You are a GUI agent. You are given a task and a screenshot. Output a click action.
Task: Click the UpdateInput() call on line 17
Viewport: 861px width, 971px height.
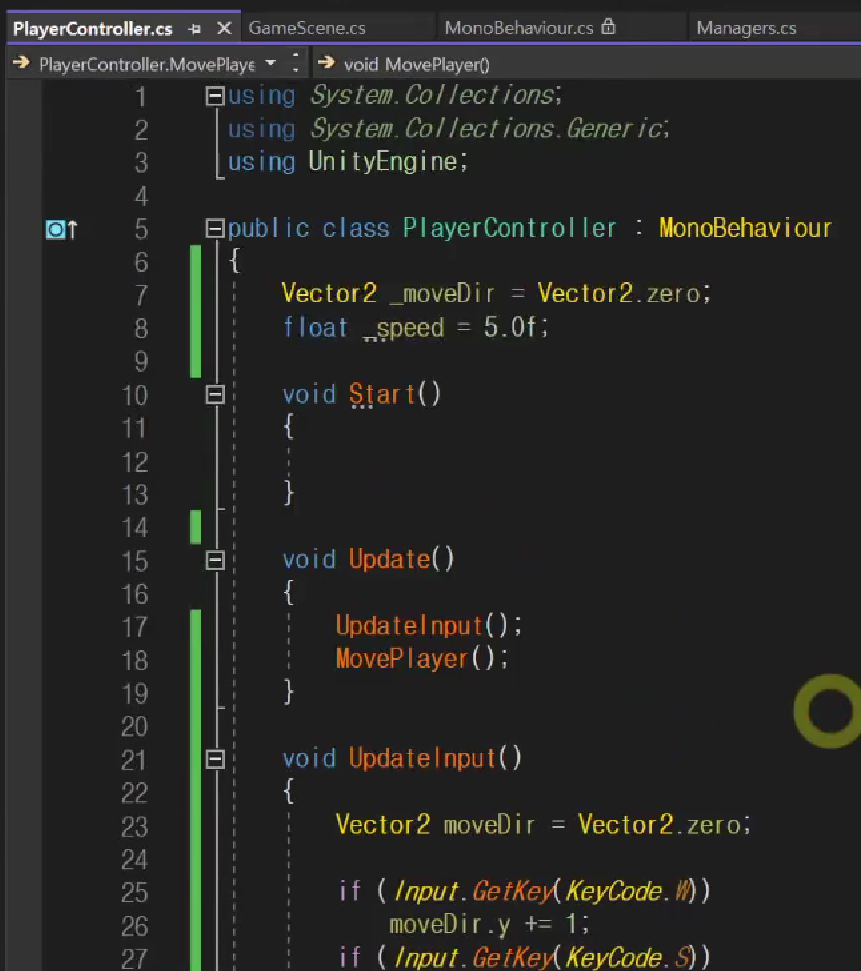[409, 626]
